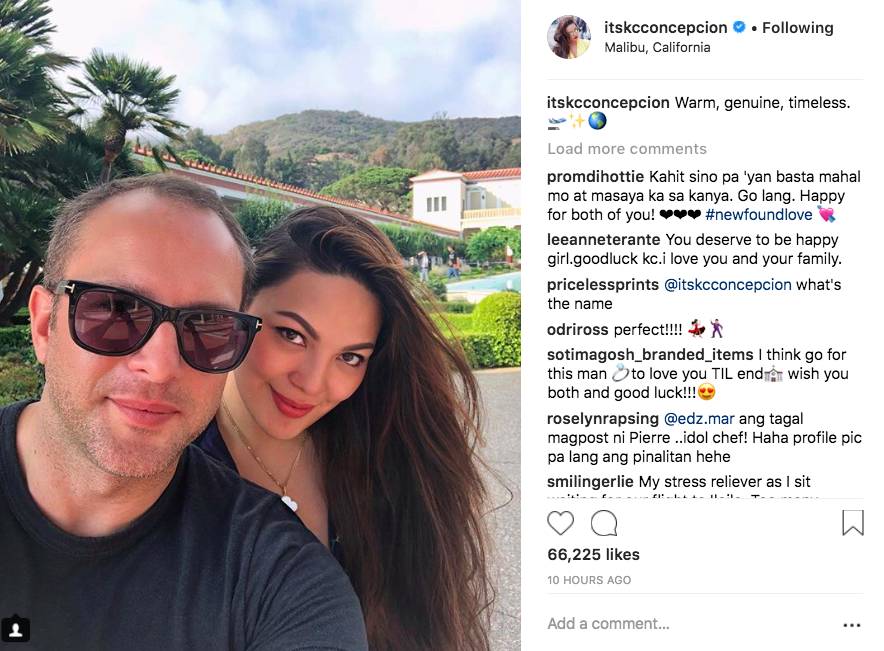Save post with bookmark icon

(852, 522)
